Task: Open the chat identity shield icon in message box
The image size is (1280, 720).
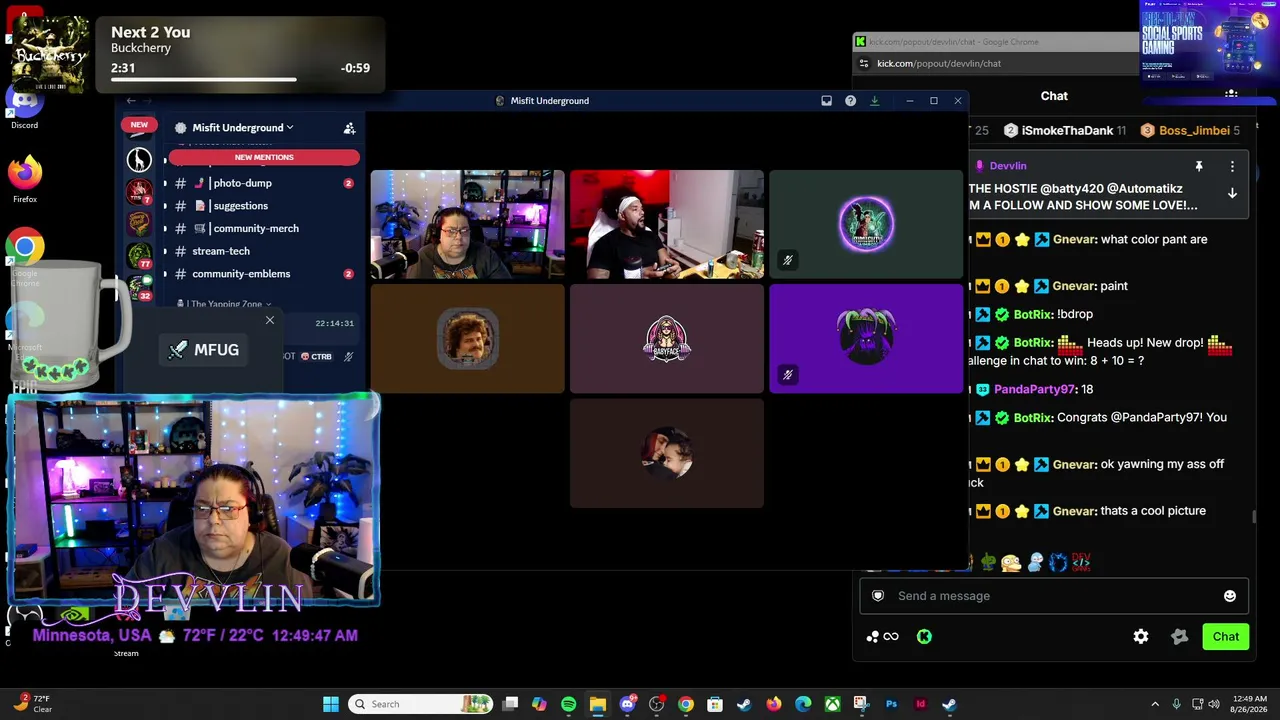Action: pyautogui.click(x=878, y=596)
